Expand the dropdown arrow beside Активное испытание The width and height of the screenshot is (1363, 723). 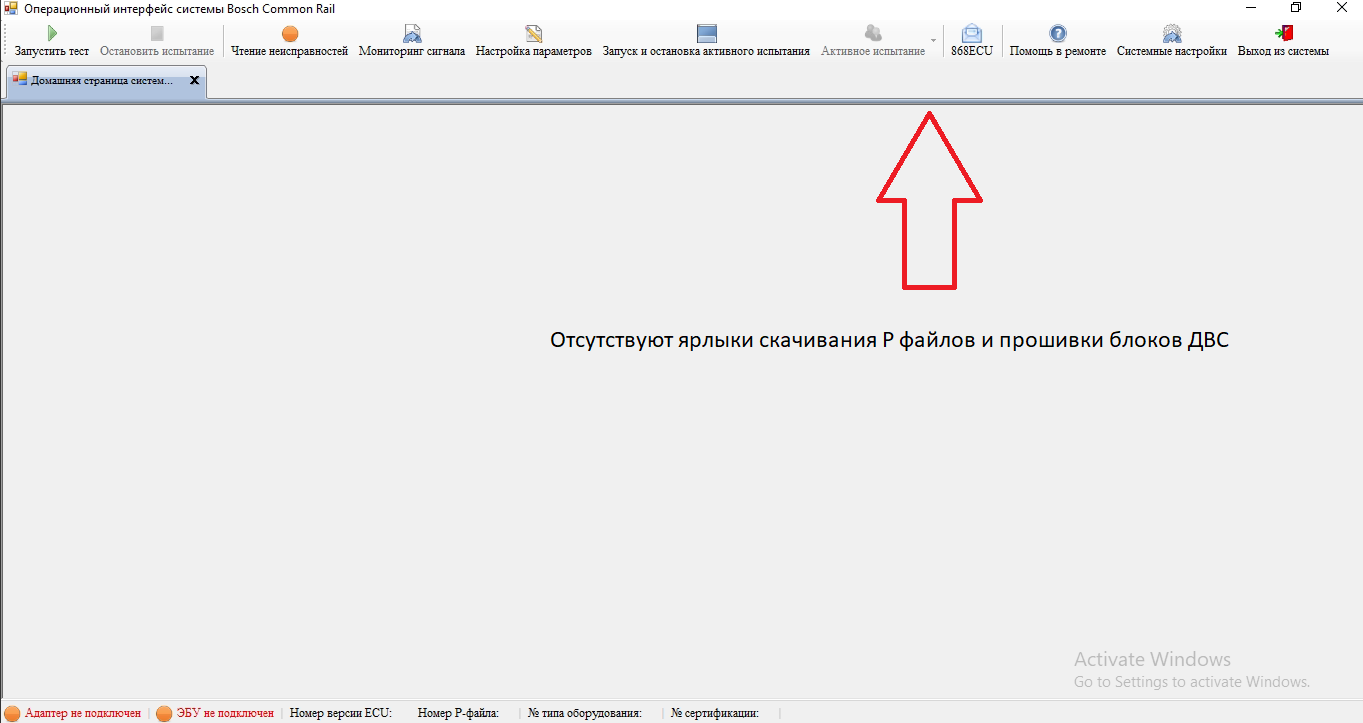click(x=934, y=41)
